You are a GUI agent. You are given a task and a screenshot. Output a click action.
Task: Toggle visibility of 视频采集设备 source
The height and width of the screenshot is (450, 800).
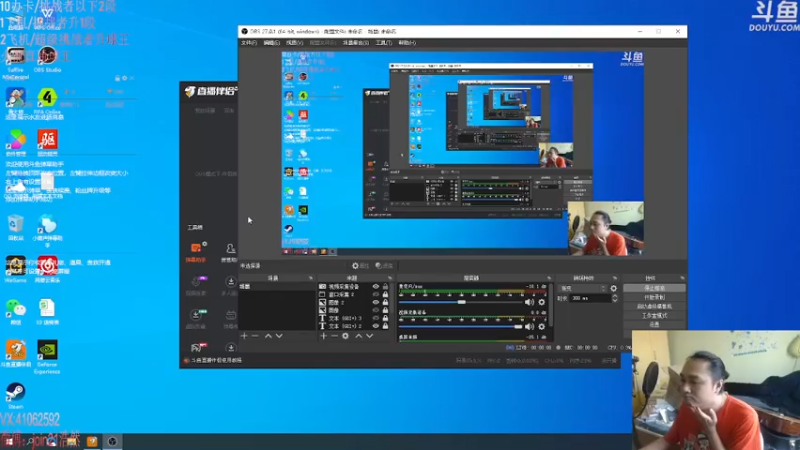point(376,287)
